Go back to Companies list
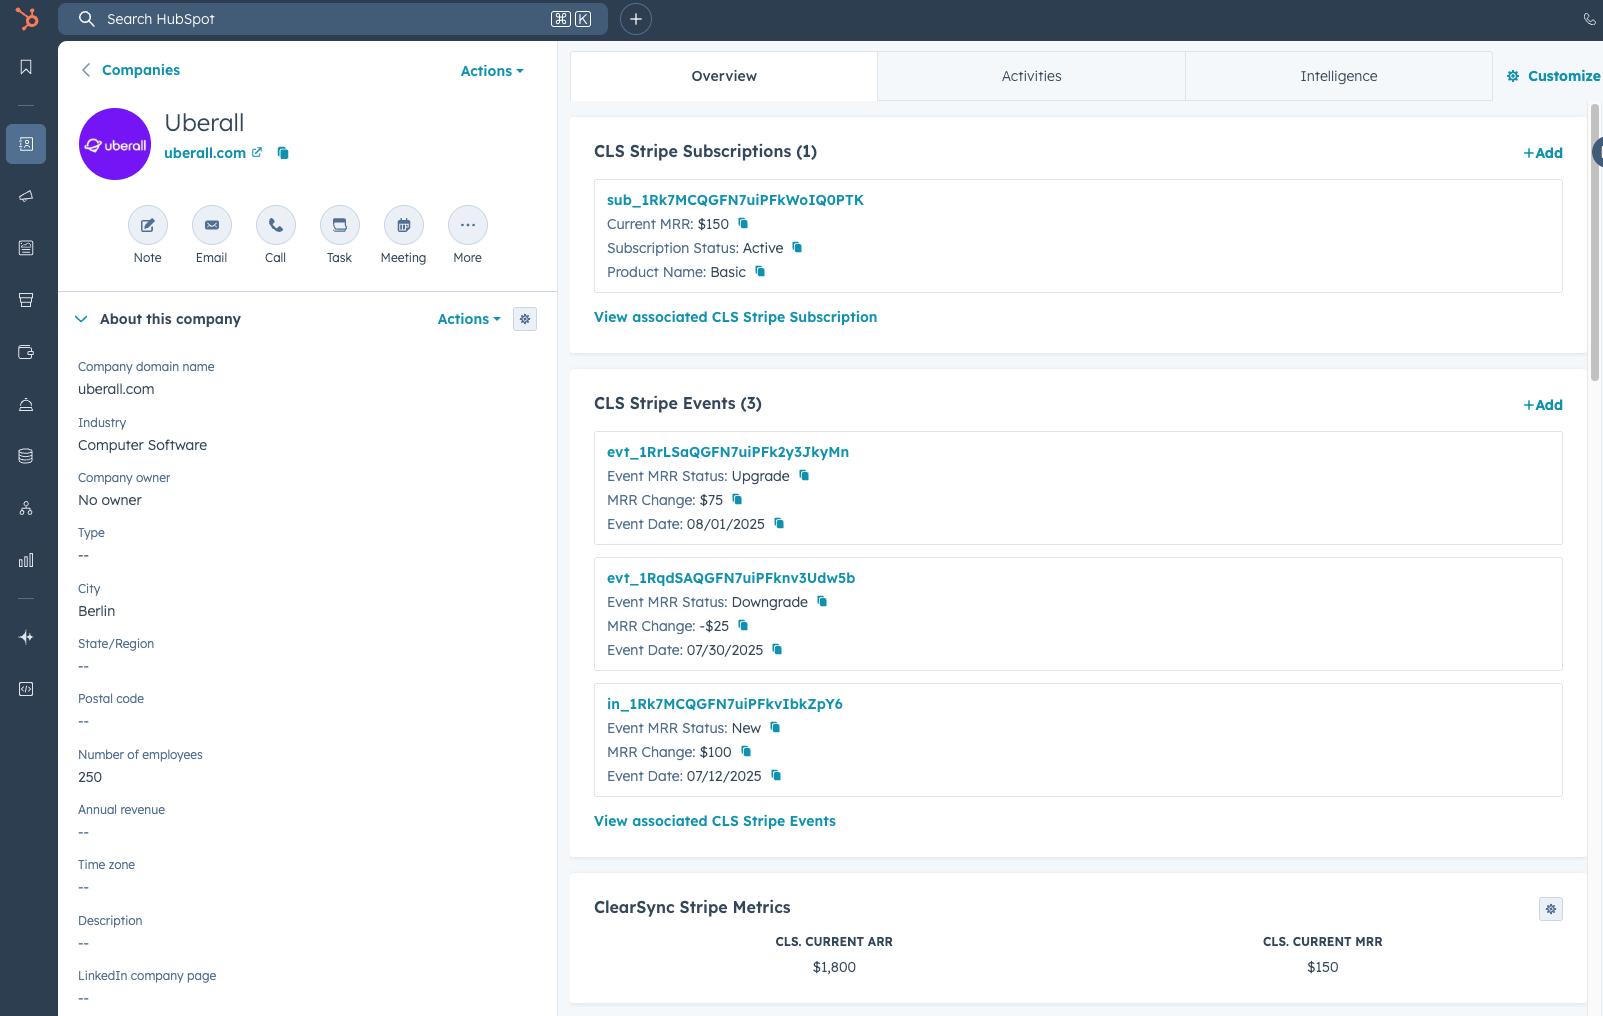Image resolution: width=1603 pixels, height=1016 pixels. pos(130,70)
